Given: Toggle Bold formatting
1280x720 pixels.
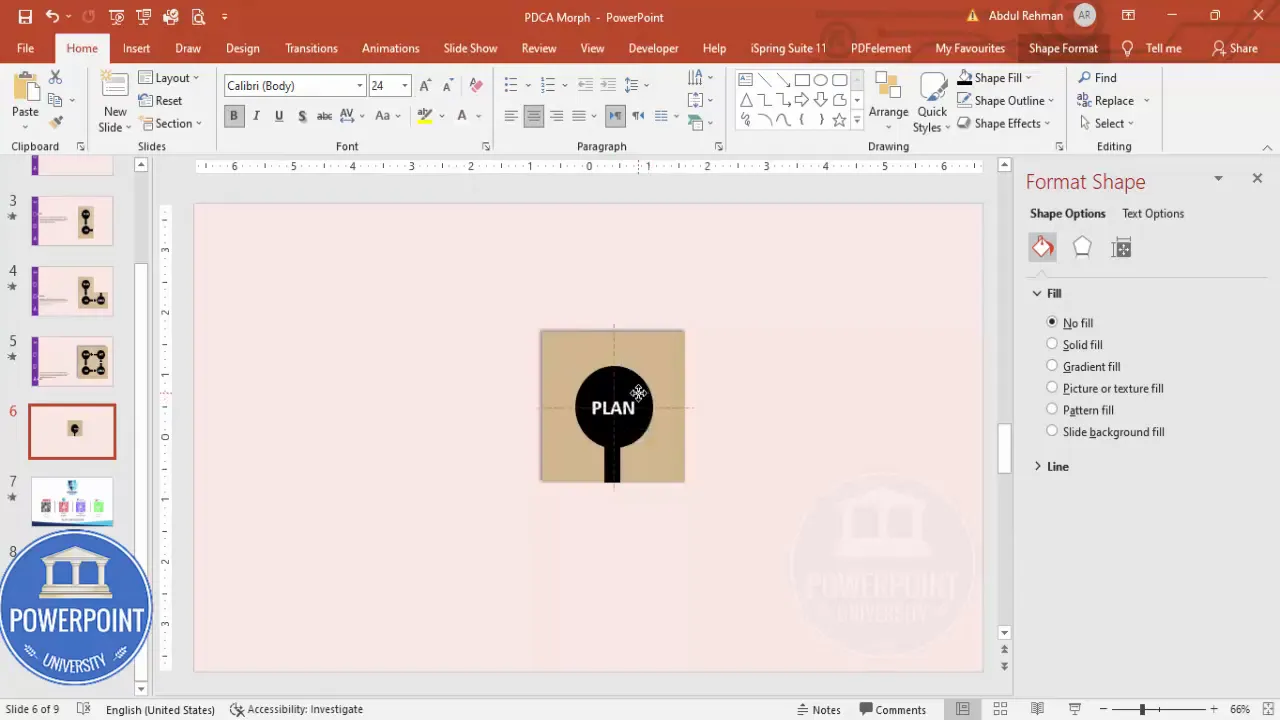Looking at the screenshot, I should (x=234, y=116).
